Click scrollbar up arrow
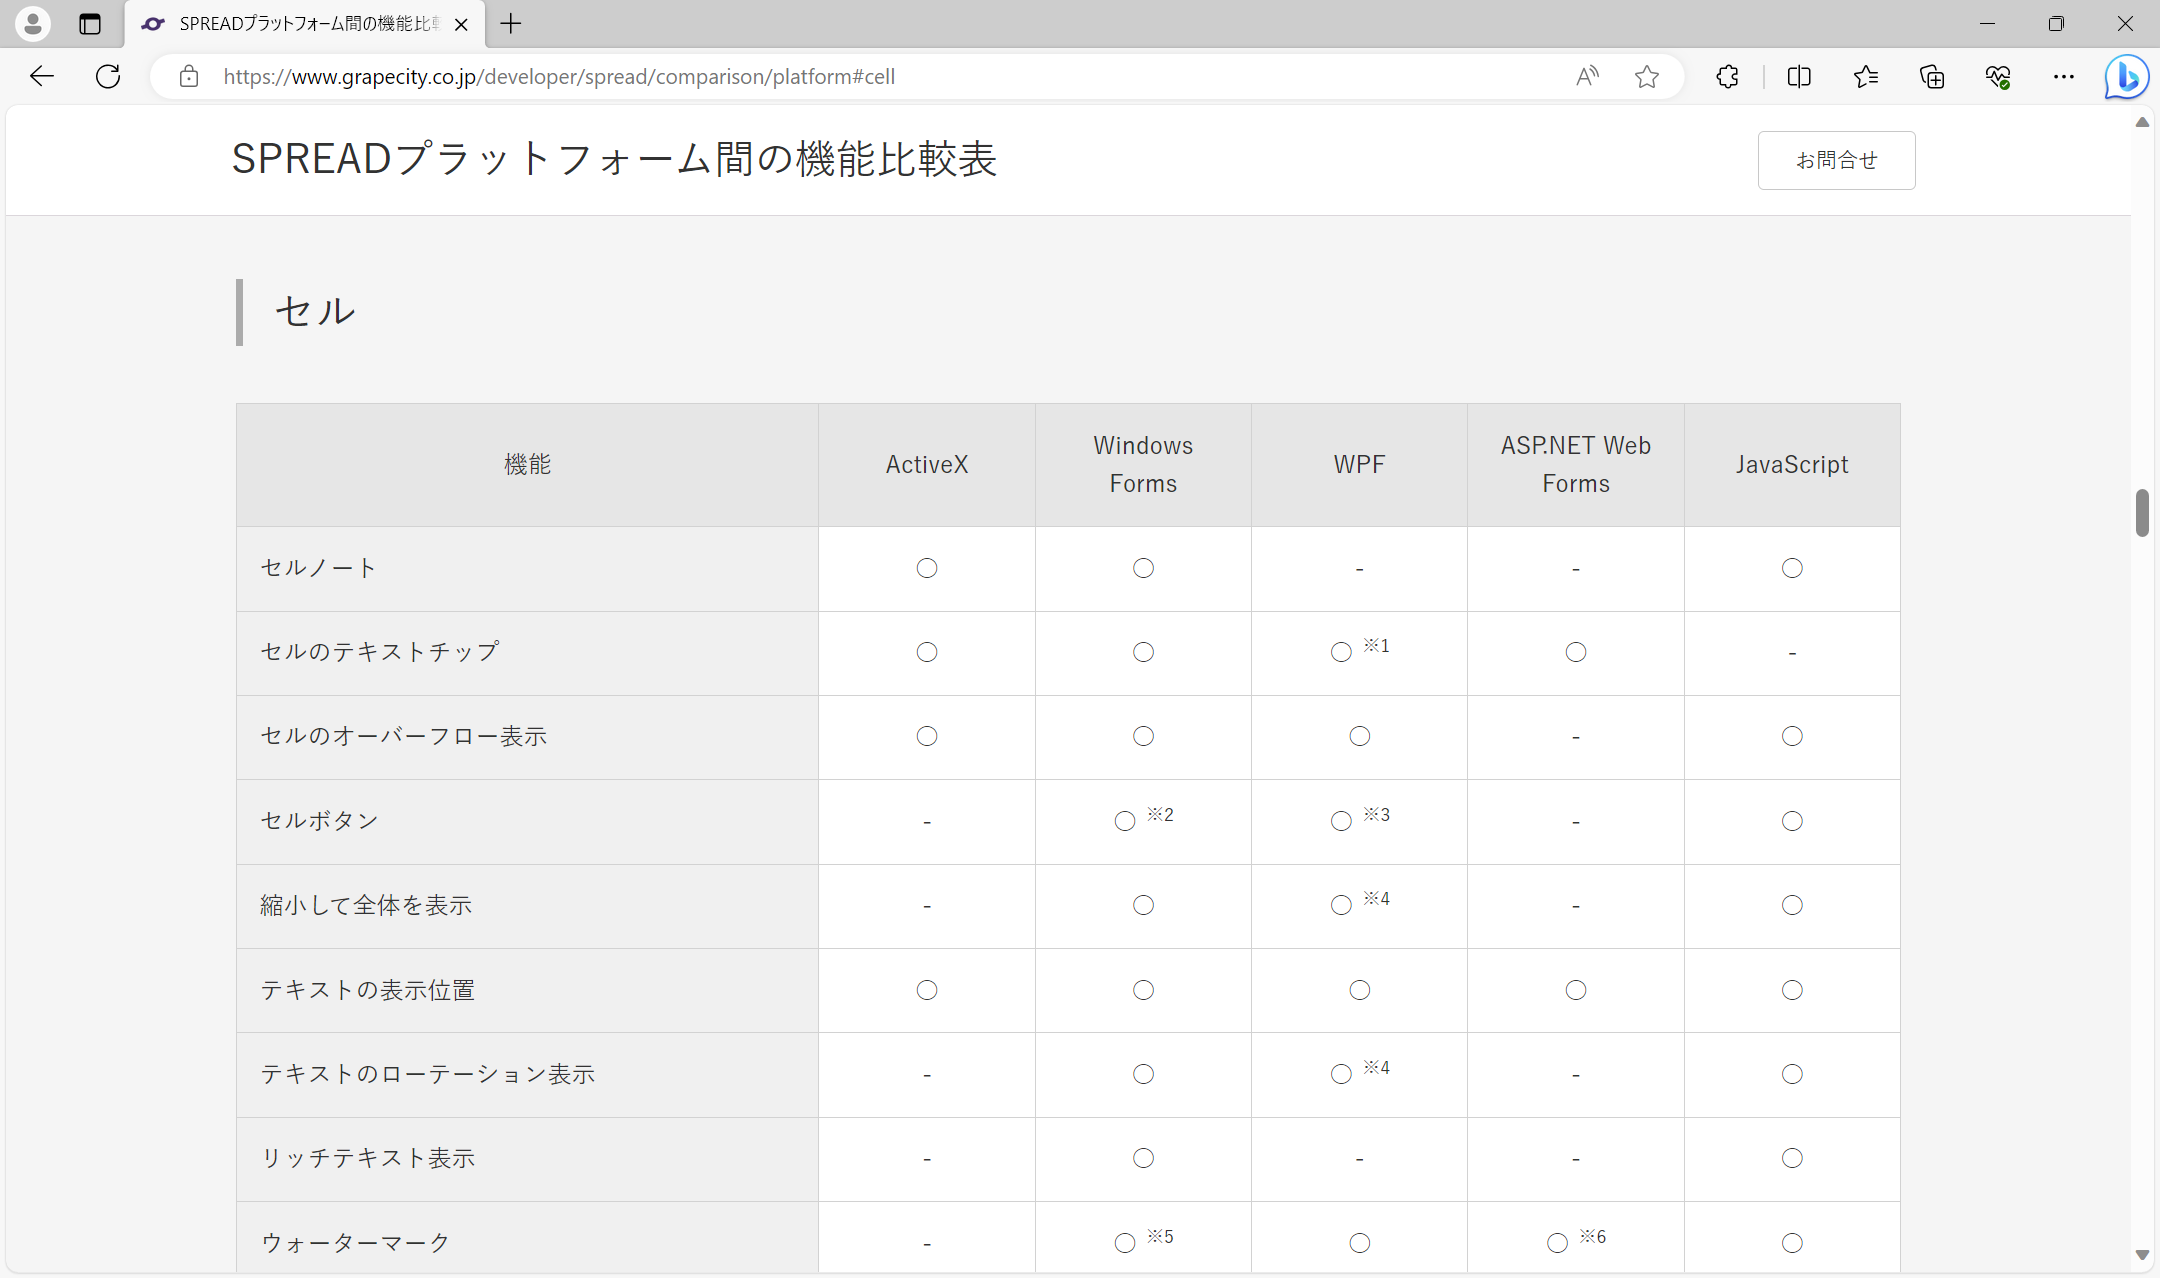 [x=2142, y=122]
